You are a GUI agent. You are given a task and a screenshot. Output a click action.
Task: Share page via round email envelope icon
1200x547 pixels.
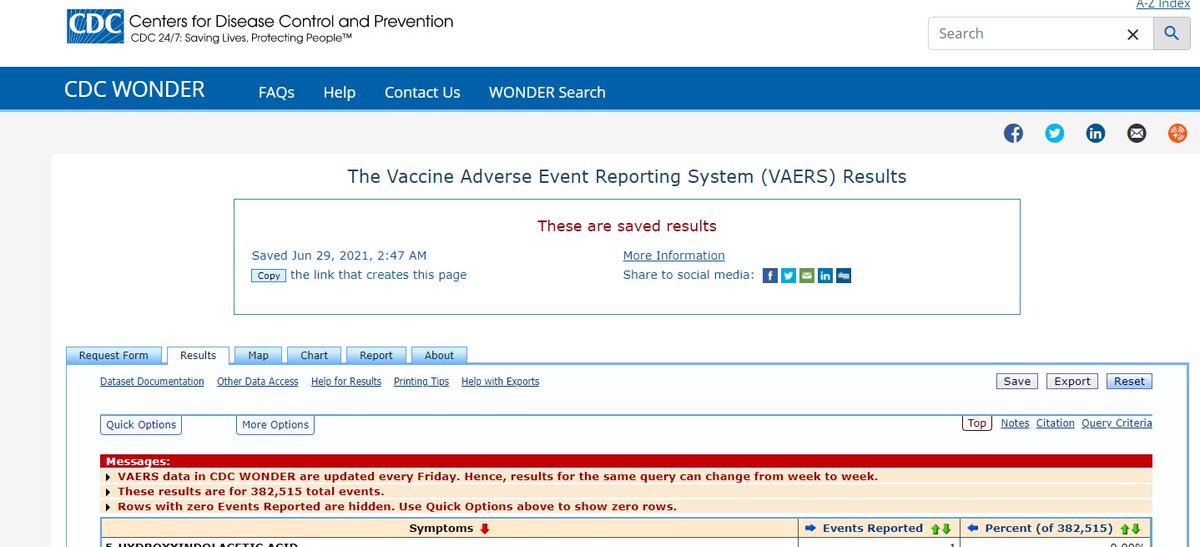pyautogui.click(x=1136, y=133)
